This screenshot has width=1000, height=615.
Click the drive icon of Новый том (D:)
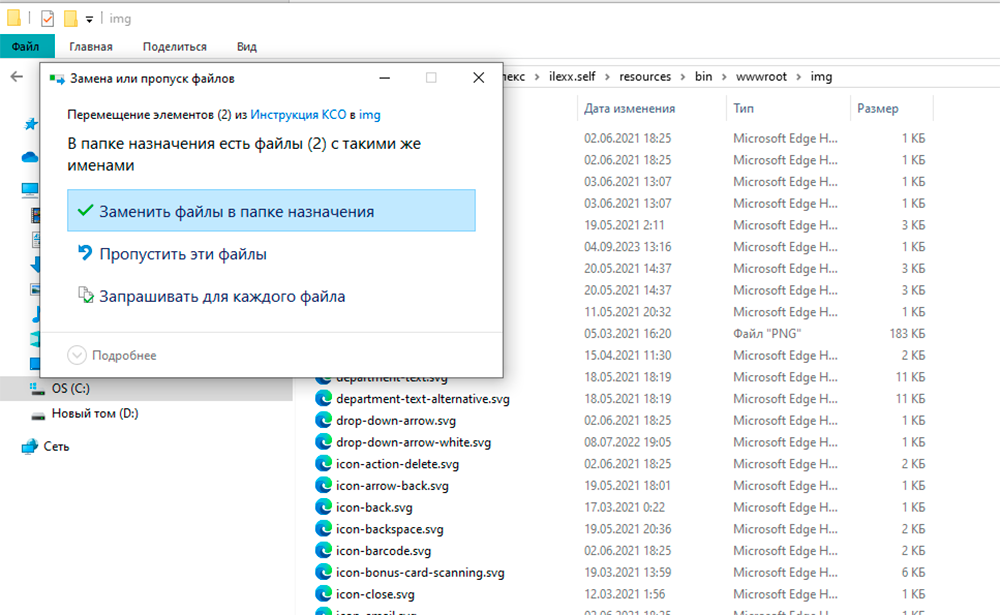[38, 415]
